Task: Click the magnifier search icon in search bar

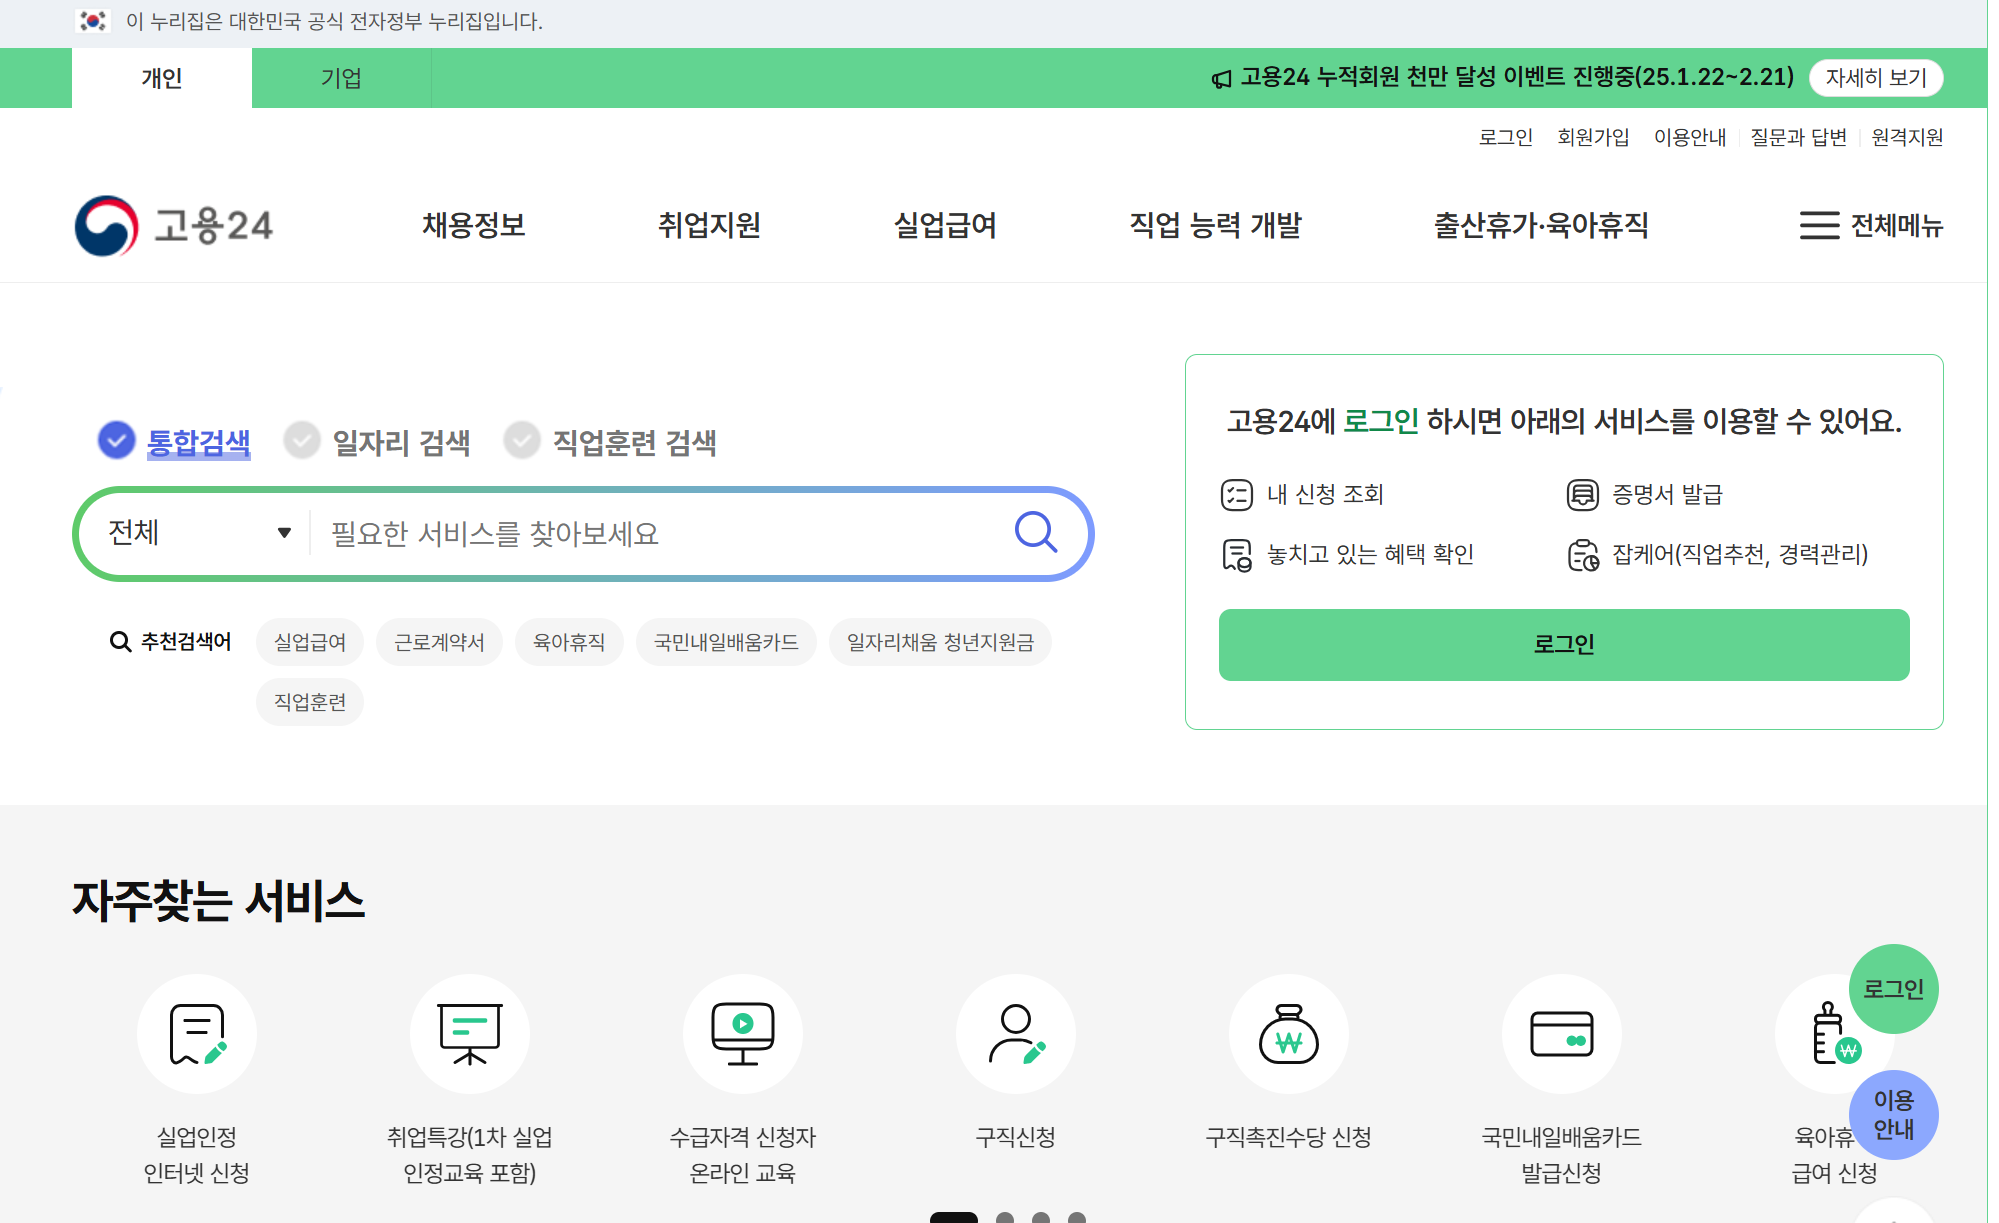Action: click(1035, 533)
